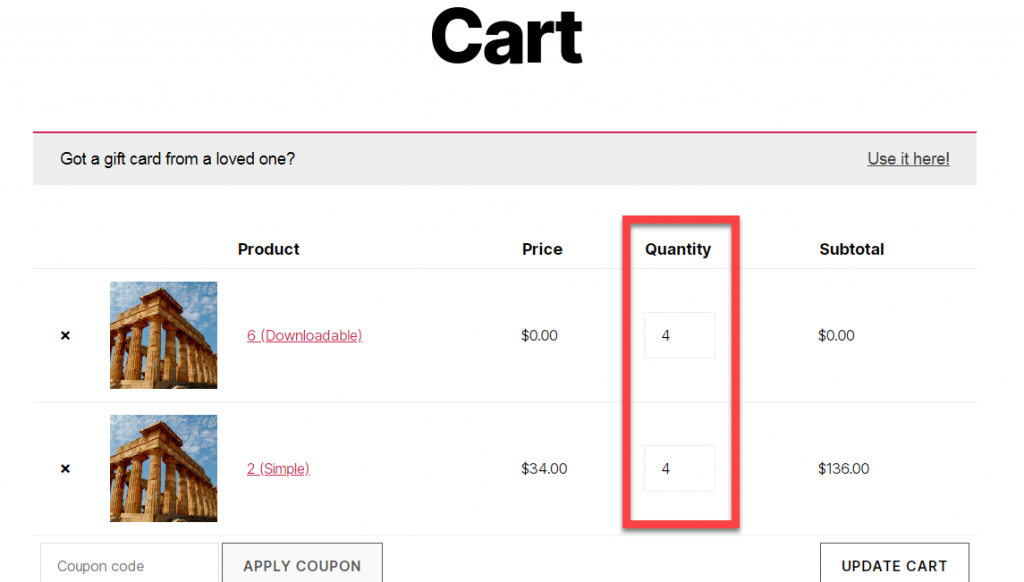Open the 6 (Downloadable) product link
The height and width of the screenshot is (582, 1024).
coord(304,336)
